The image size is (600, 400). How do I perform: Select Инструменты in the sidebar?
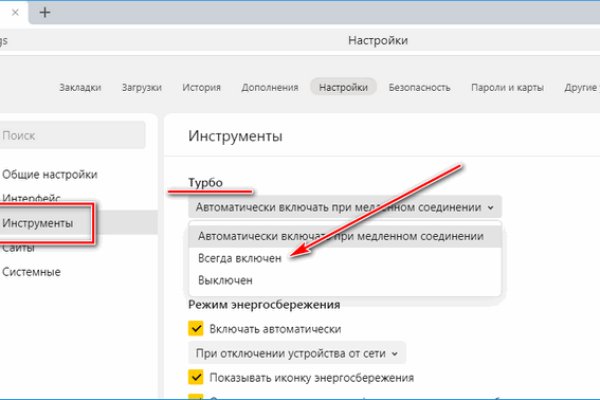point(38,222)
